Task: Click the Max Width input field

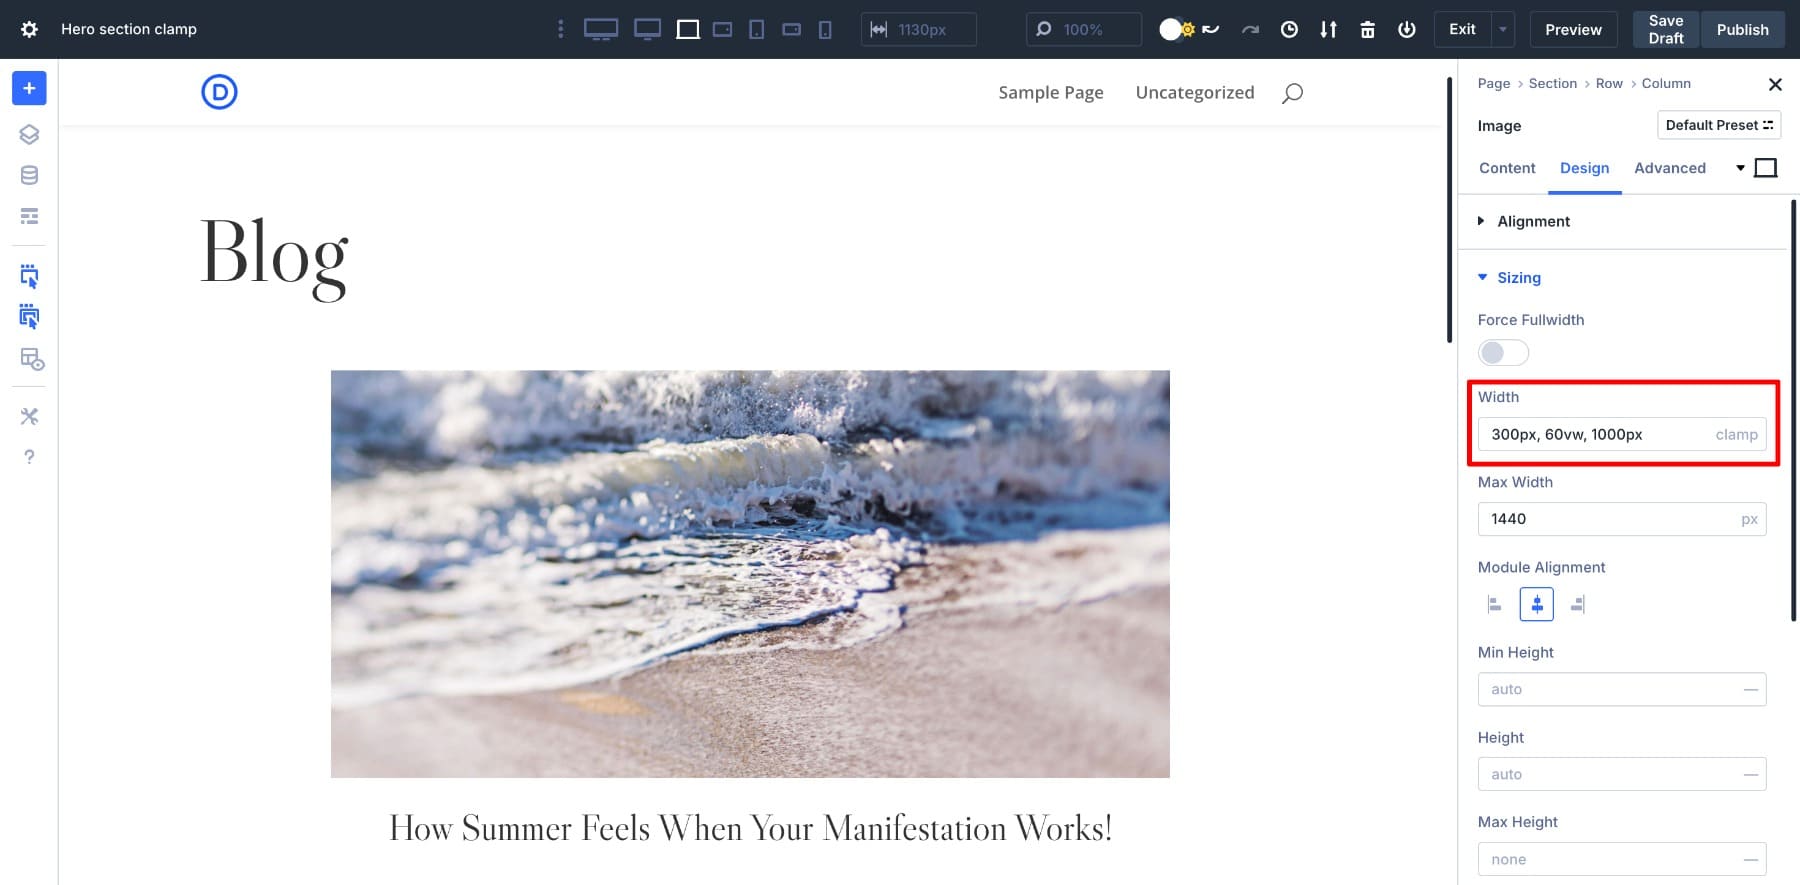Action: pyautogui.click(x=1610, y=519)
